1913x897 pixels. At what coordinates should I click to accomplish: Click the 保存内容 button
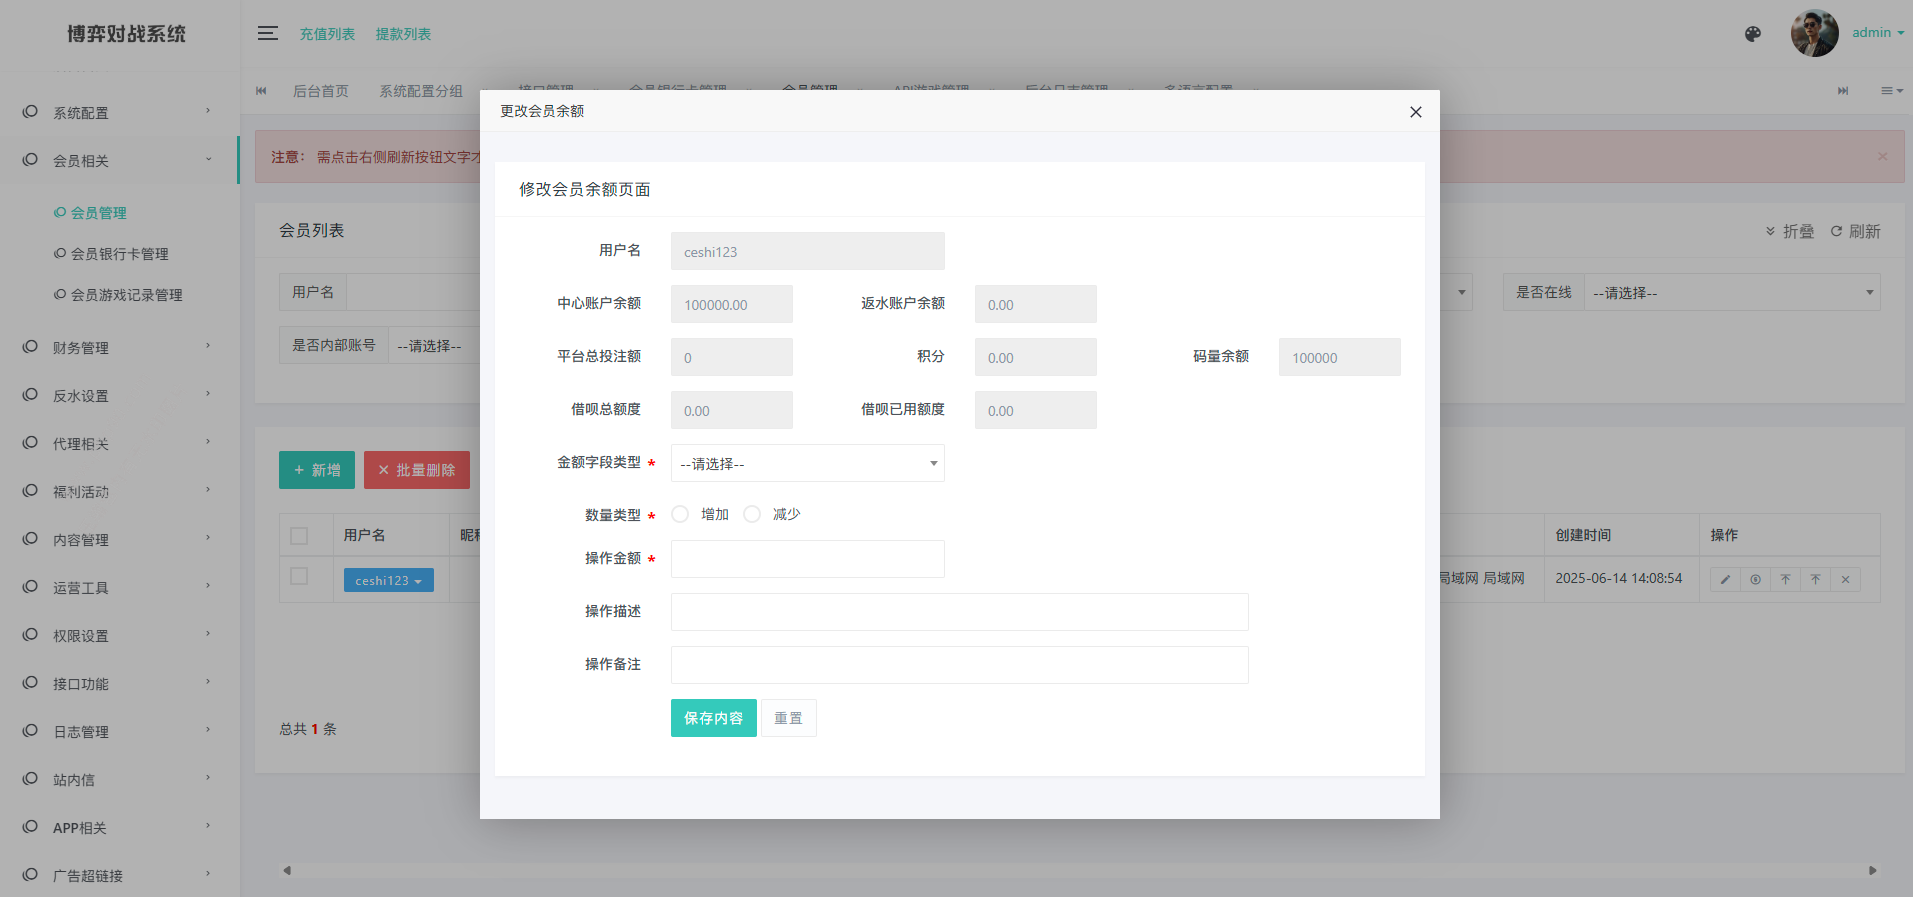(713, 718)
